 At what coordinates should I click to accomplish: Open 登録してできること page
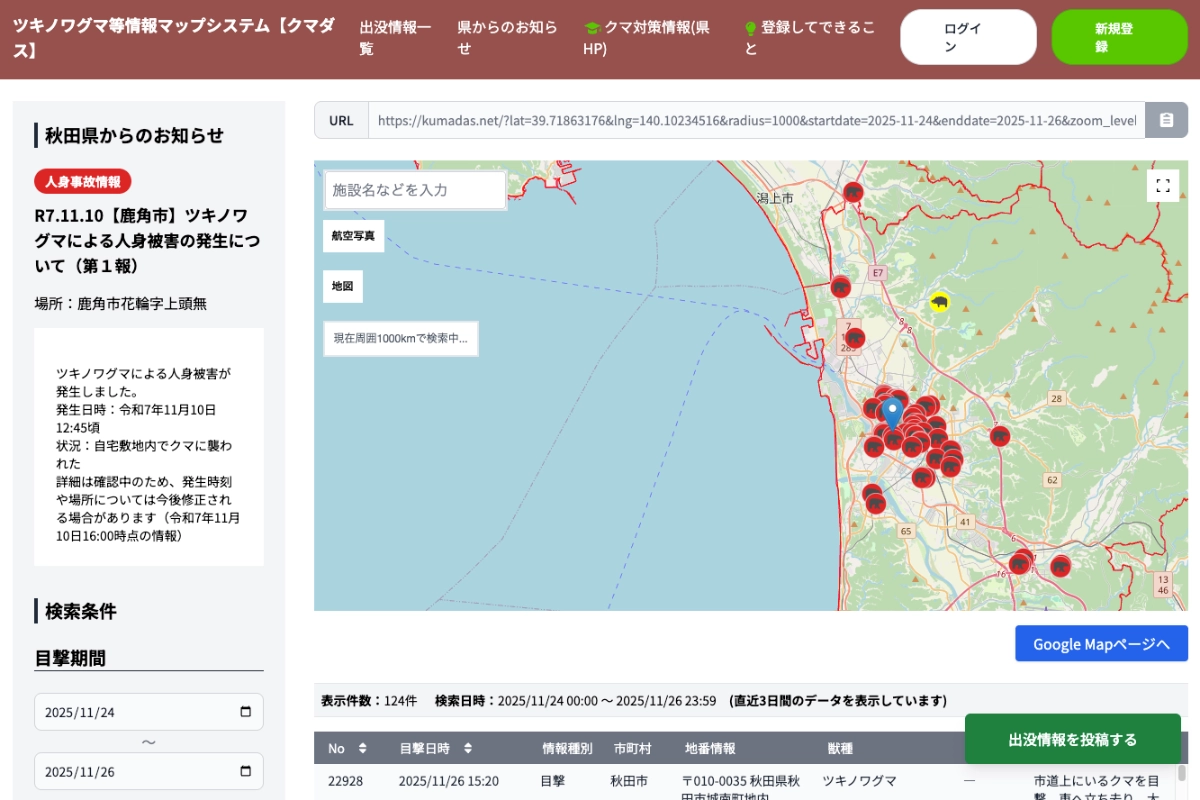[x=809, y=38]
